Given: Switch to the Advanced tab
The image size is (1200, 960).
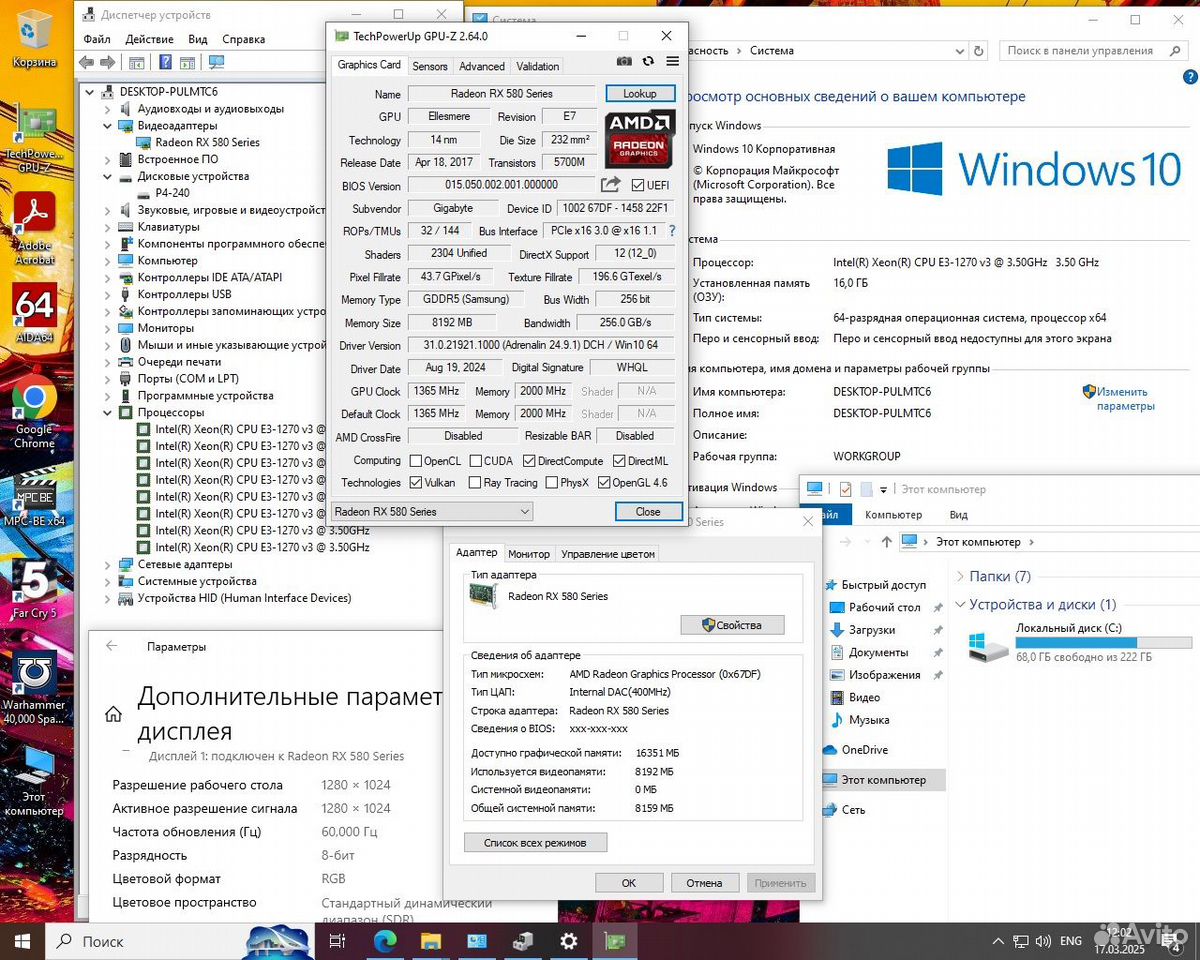Looking at the screenshot, I should click(x=482, y=66).
